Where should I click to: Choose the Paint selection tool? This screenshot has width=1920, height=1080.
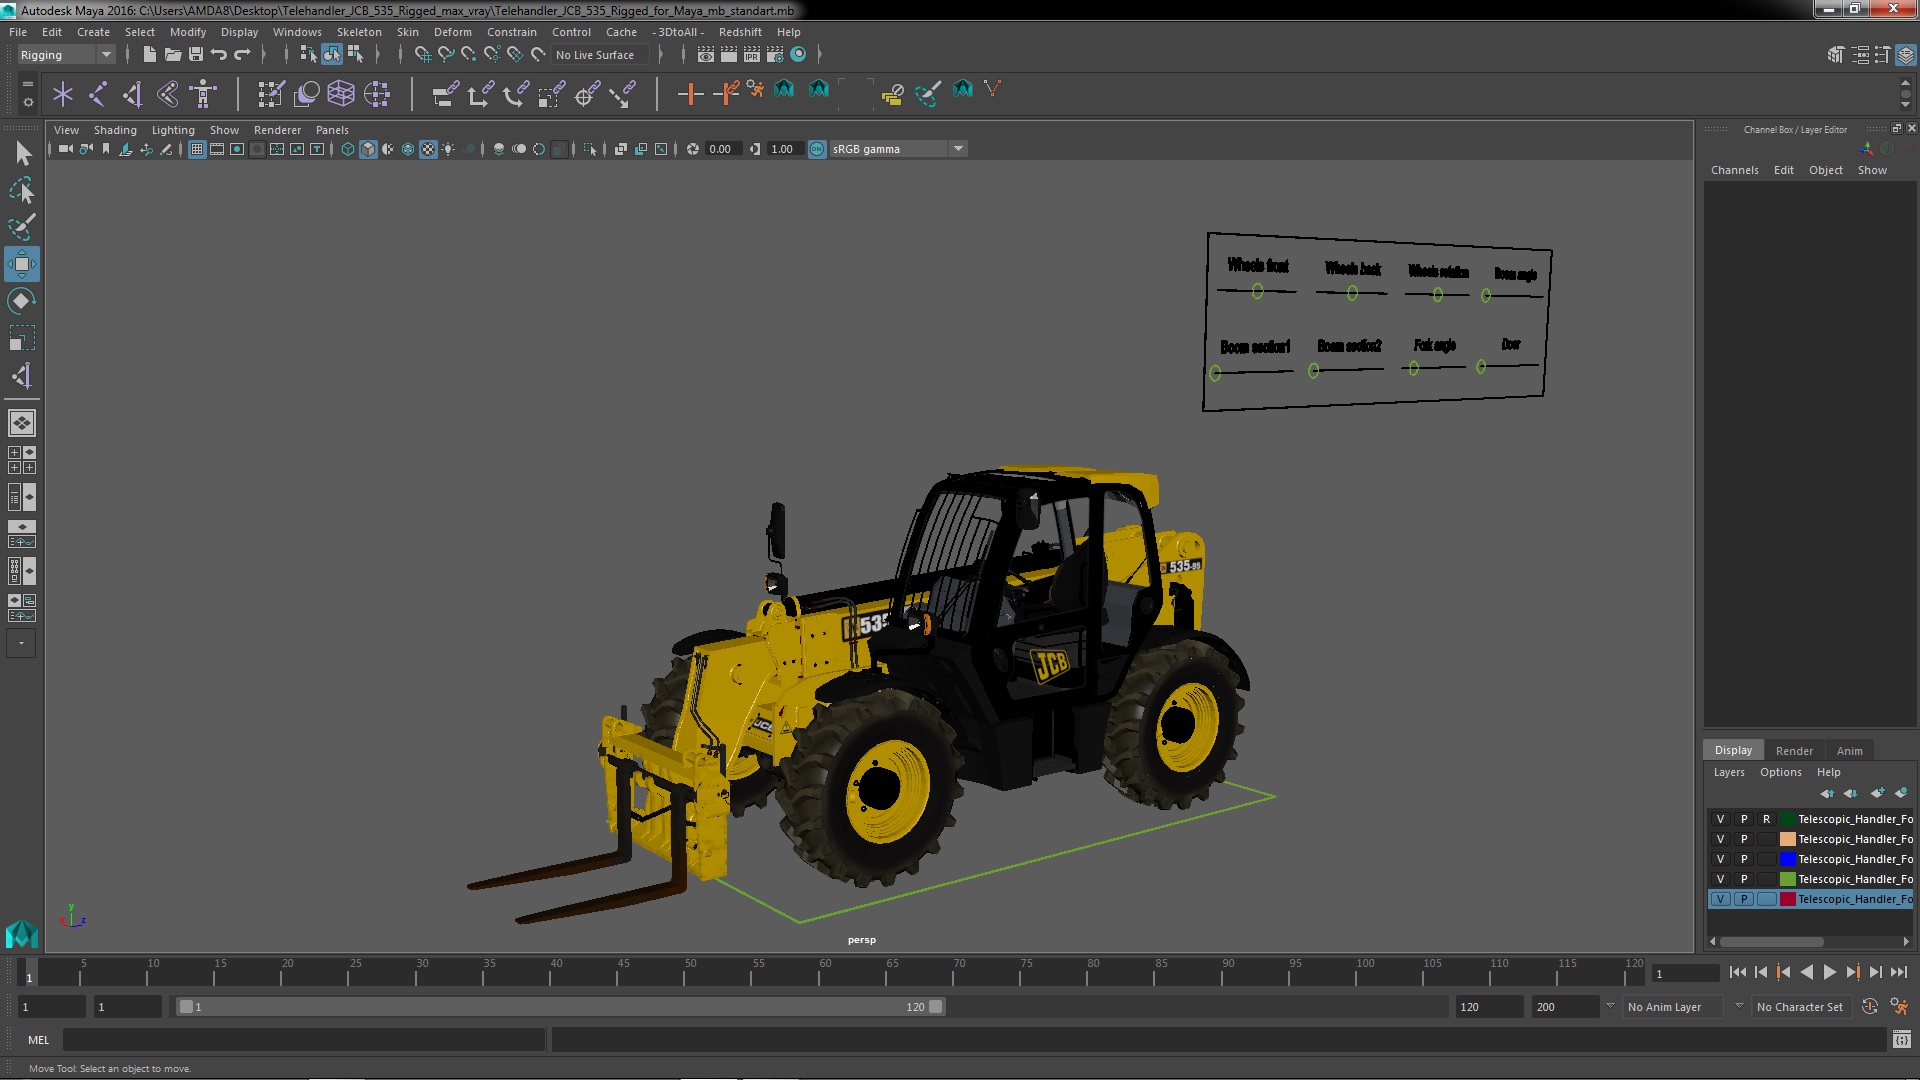(22, 227)
